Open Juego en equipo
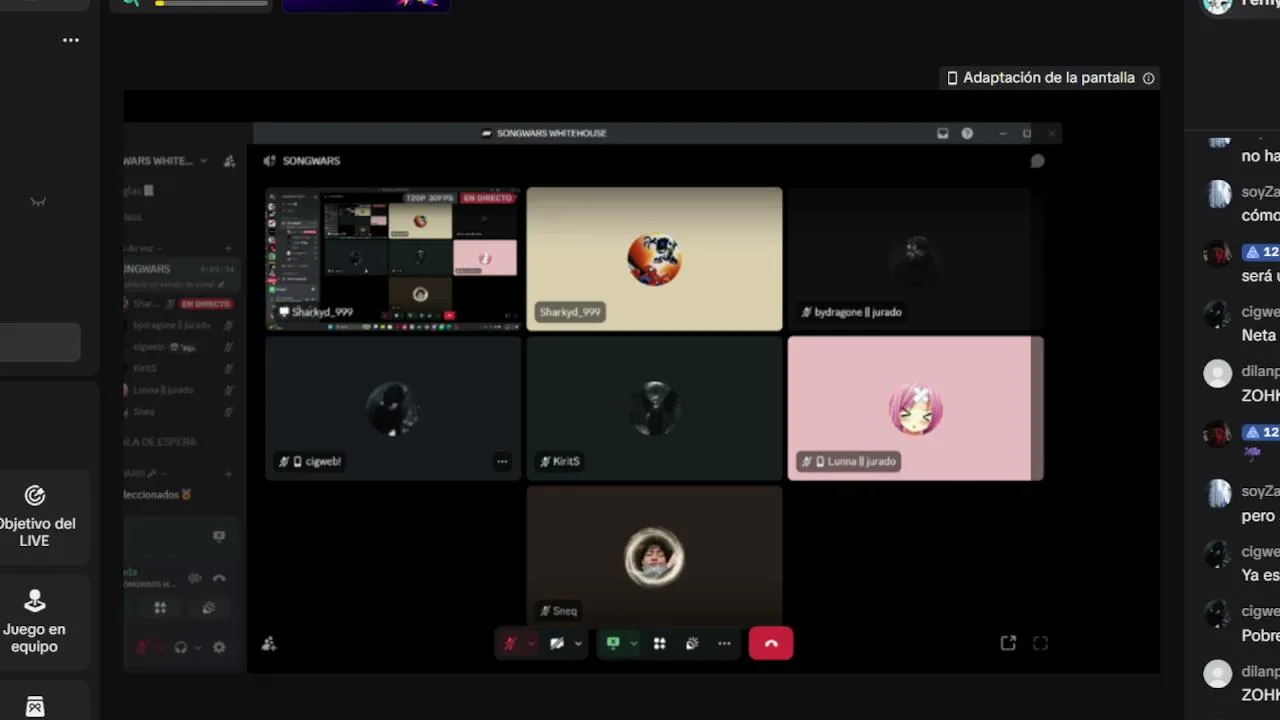Image resolution: width=1280 pixels, height=720 pixels. coord(34,621)
